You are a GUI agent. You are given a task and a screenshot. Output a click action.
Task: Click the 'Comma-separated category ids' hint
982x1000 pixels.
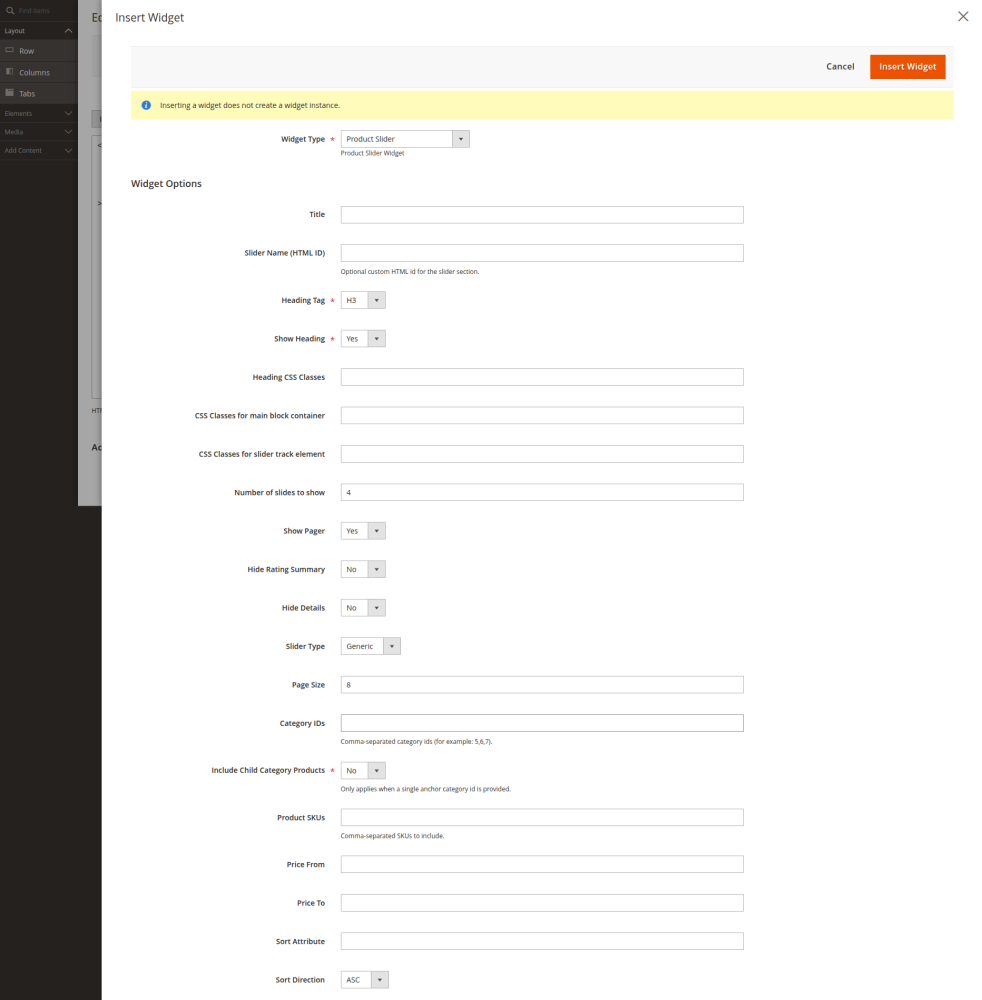(416, 742)
